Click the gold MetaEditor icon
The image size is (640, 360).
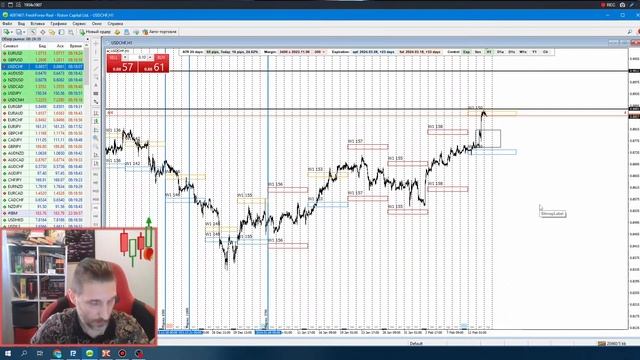point(117,32)
